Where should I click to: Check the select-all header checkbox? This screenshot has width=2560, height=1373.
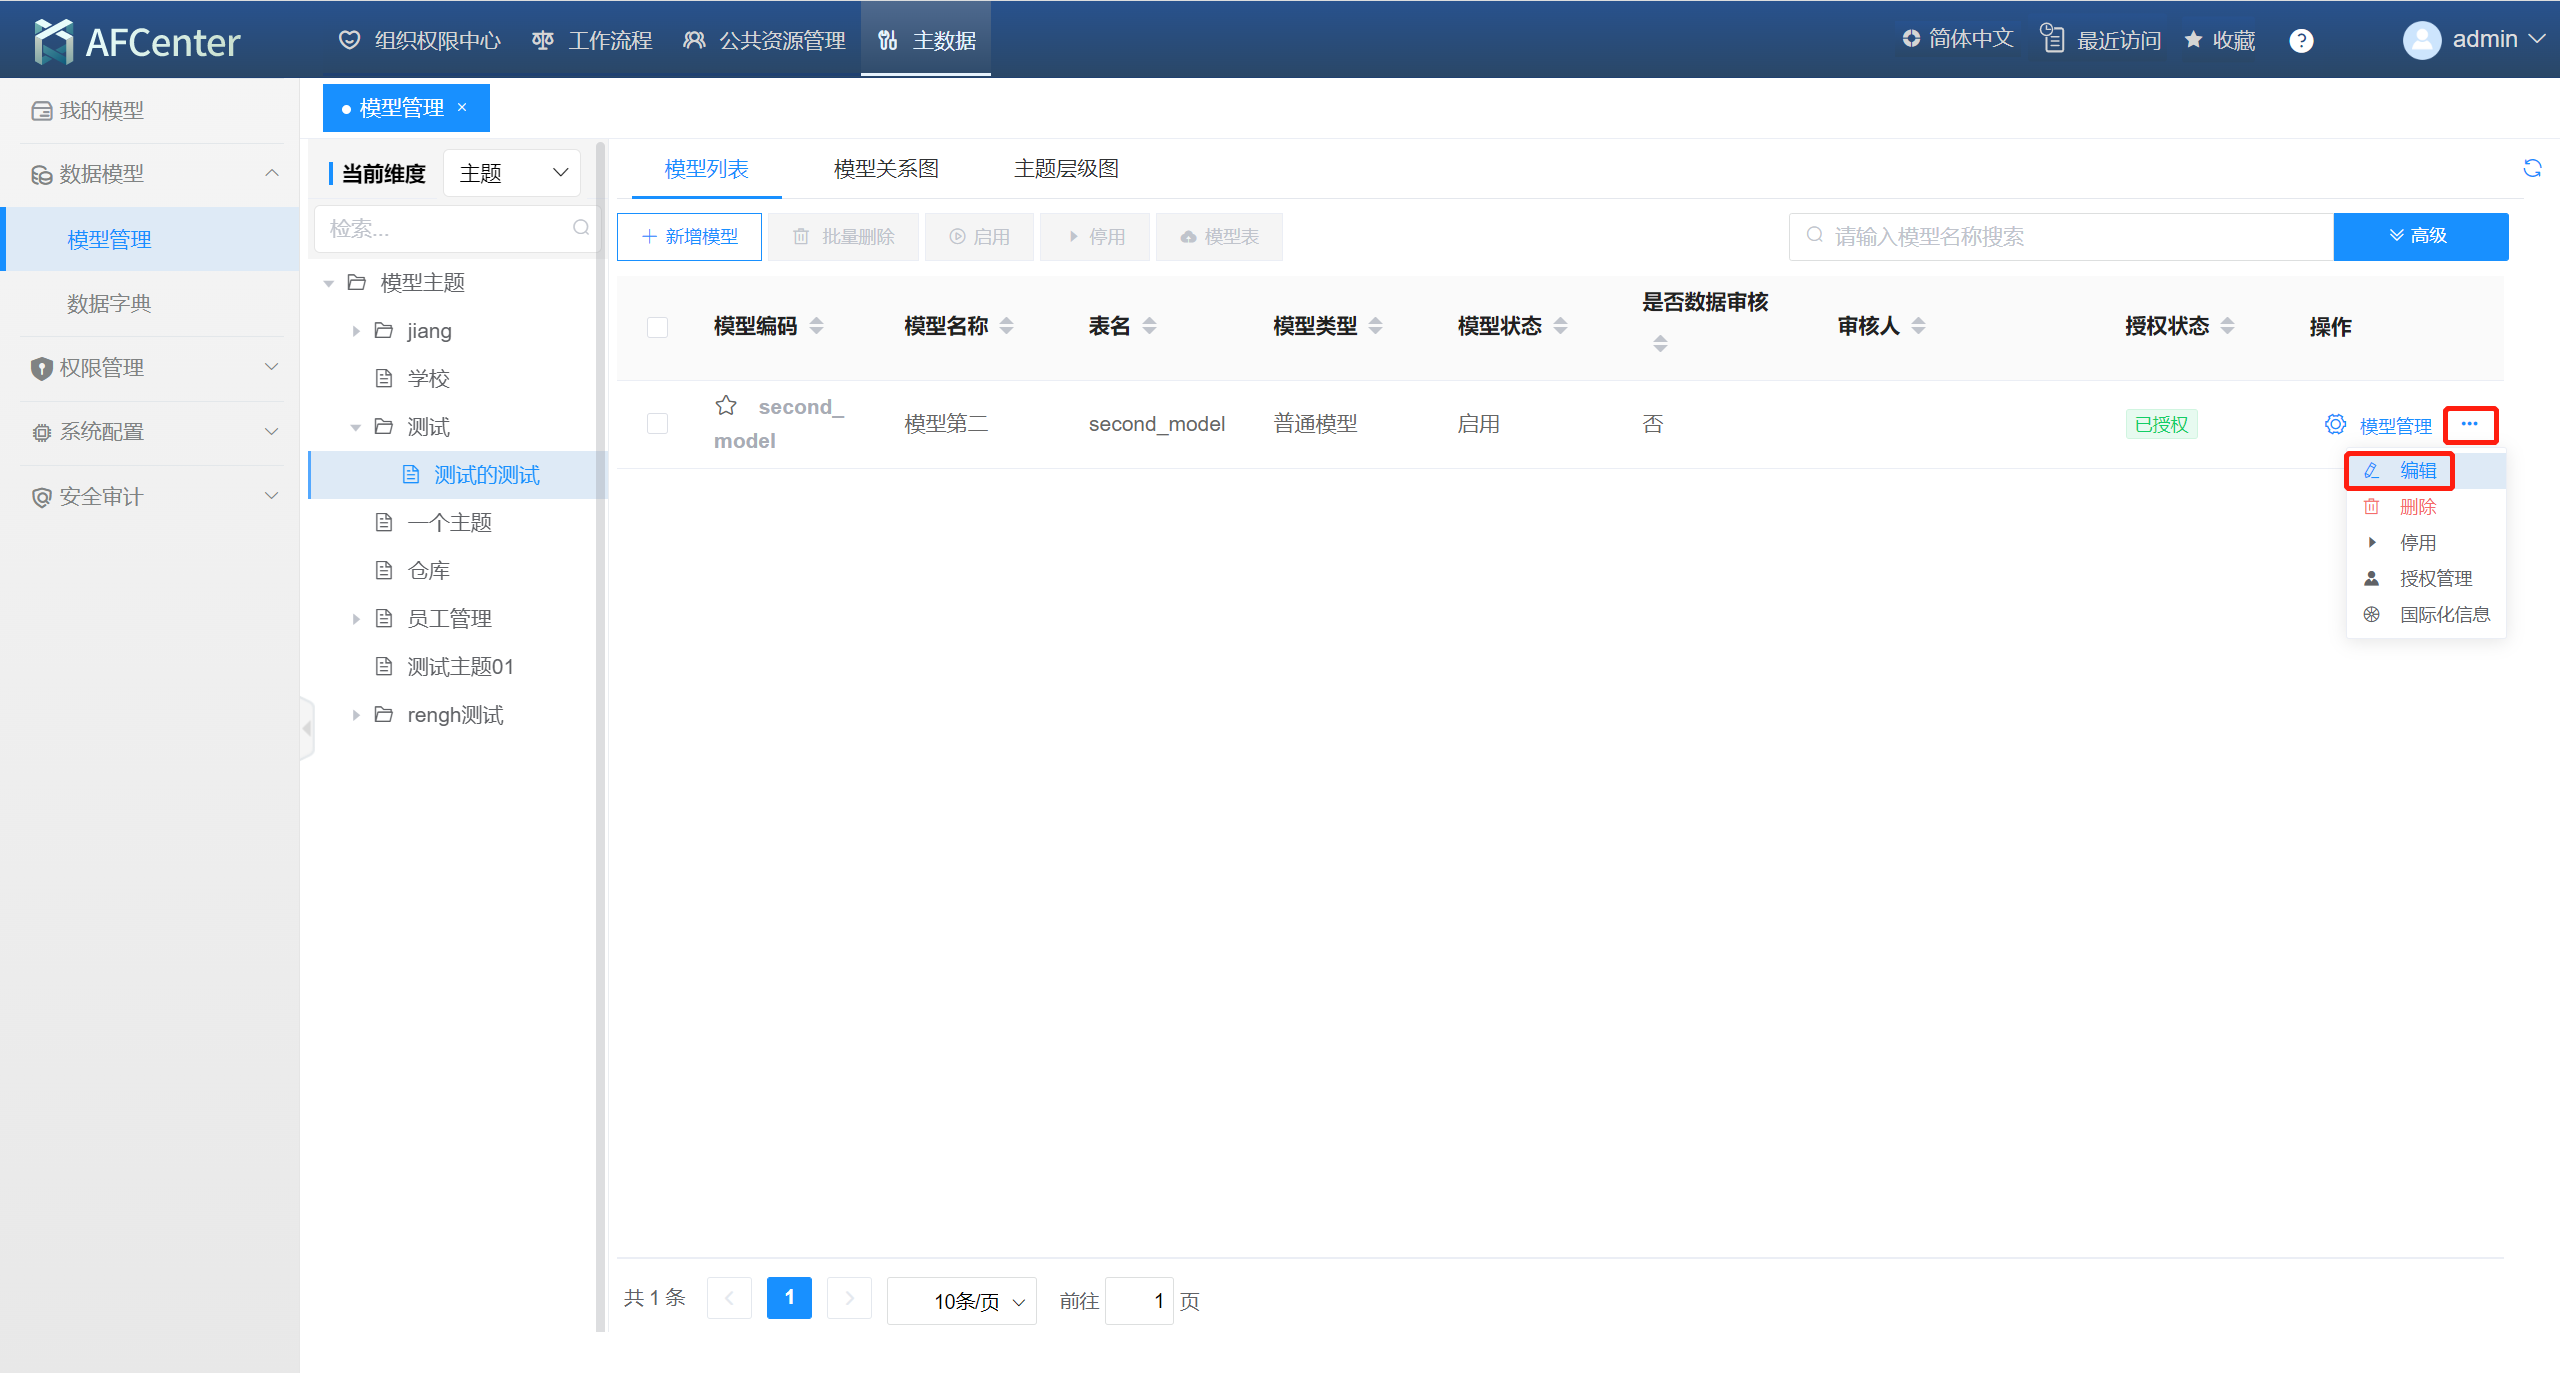(657, 327)
